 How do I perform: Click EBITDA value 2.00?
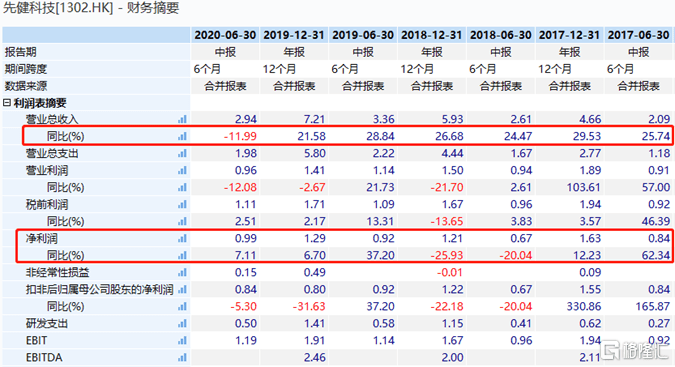pyautogui.click(x=452, y=358)
